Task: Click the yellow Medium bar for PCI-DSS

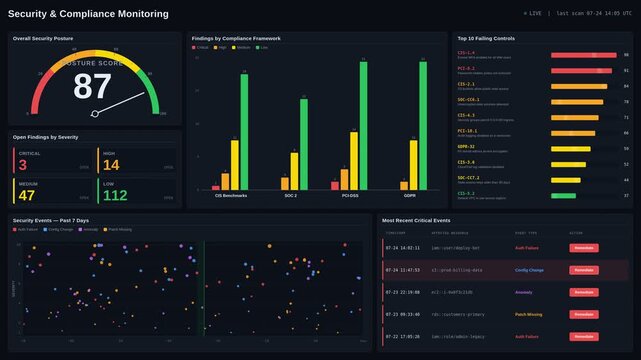Action: point(354,161)
